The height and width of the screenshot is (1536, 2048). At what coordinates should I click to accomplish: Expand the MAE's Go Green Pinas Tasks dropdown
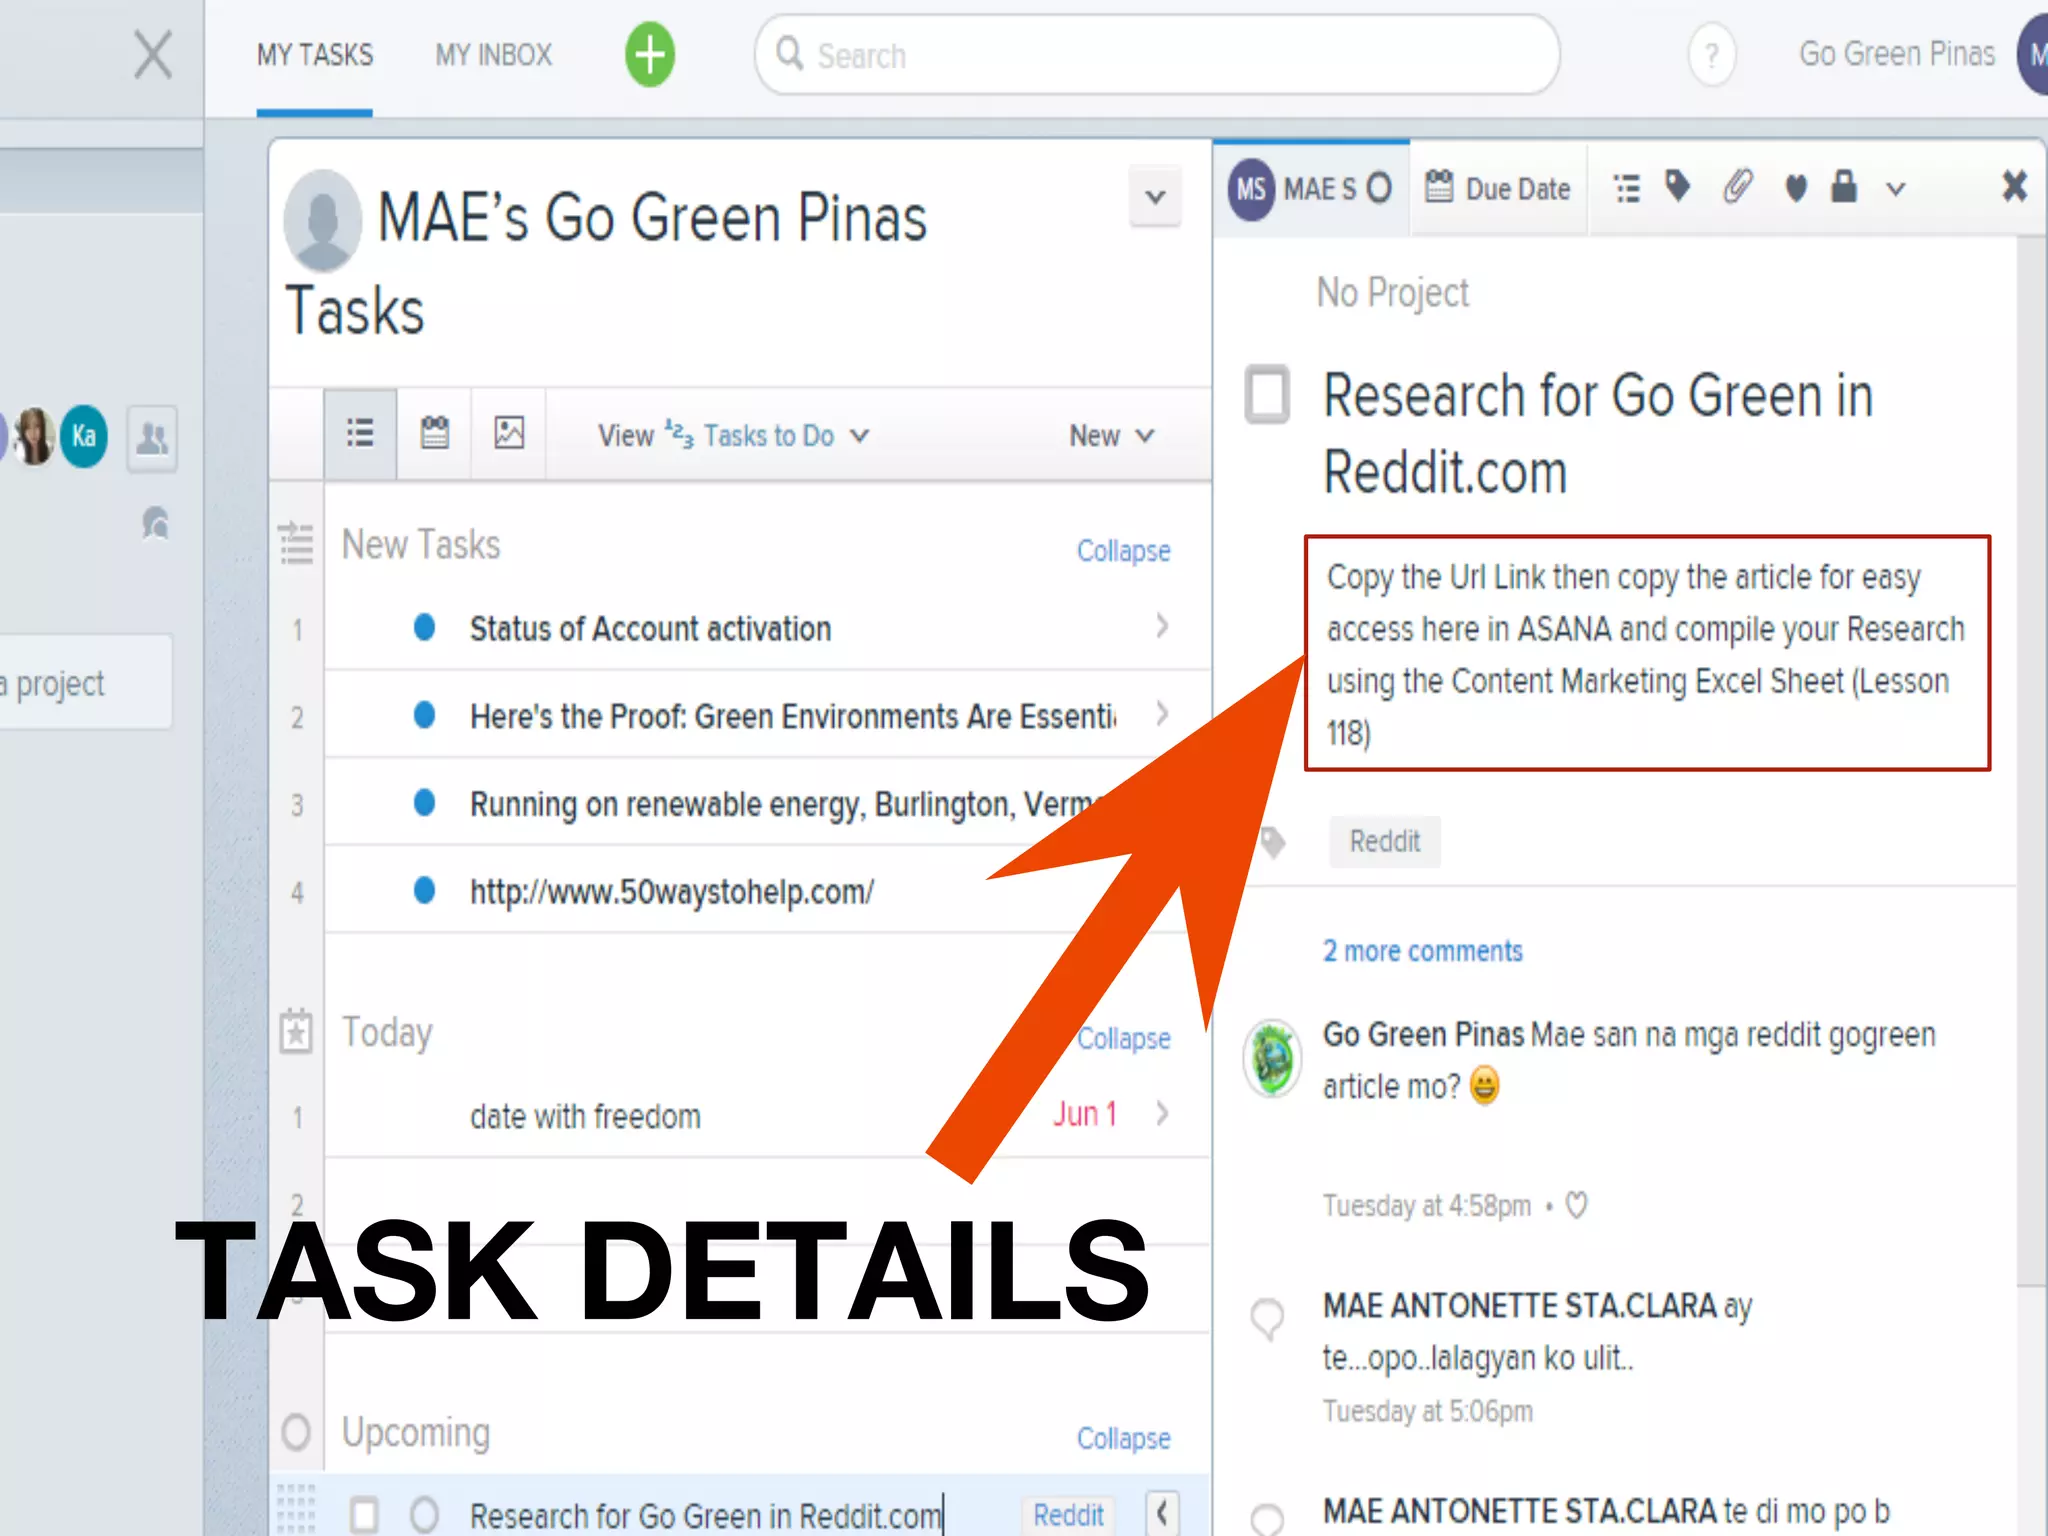(x=1155, y=196)
